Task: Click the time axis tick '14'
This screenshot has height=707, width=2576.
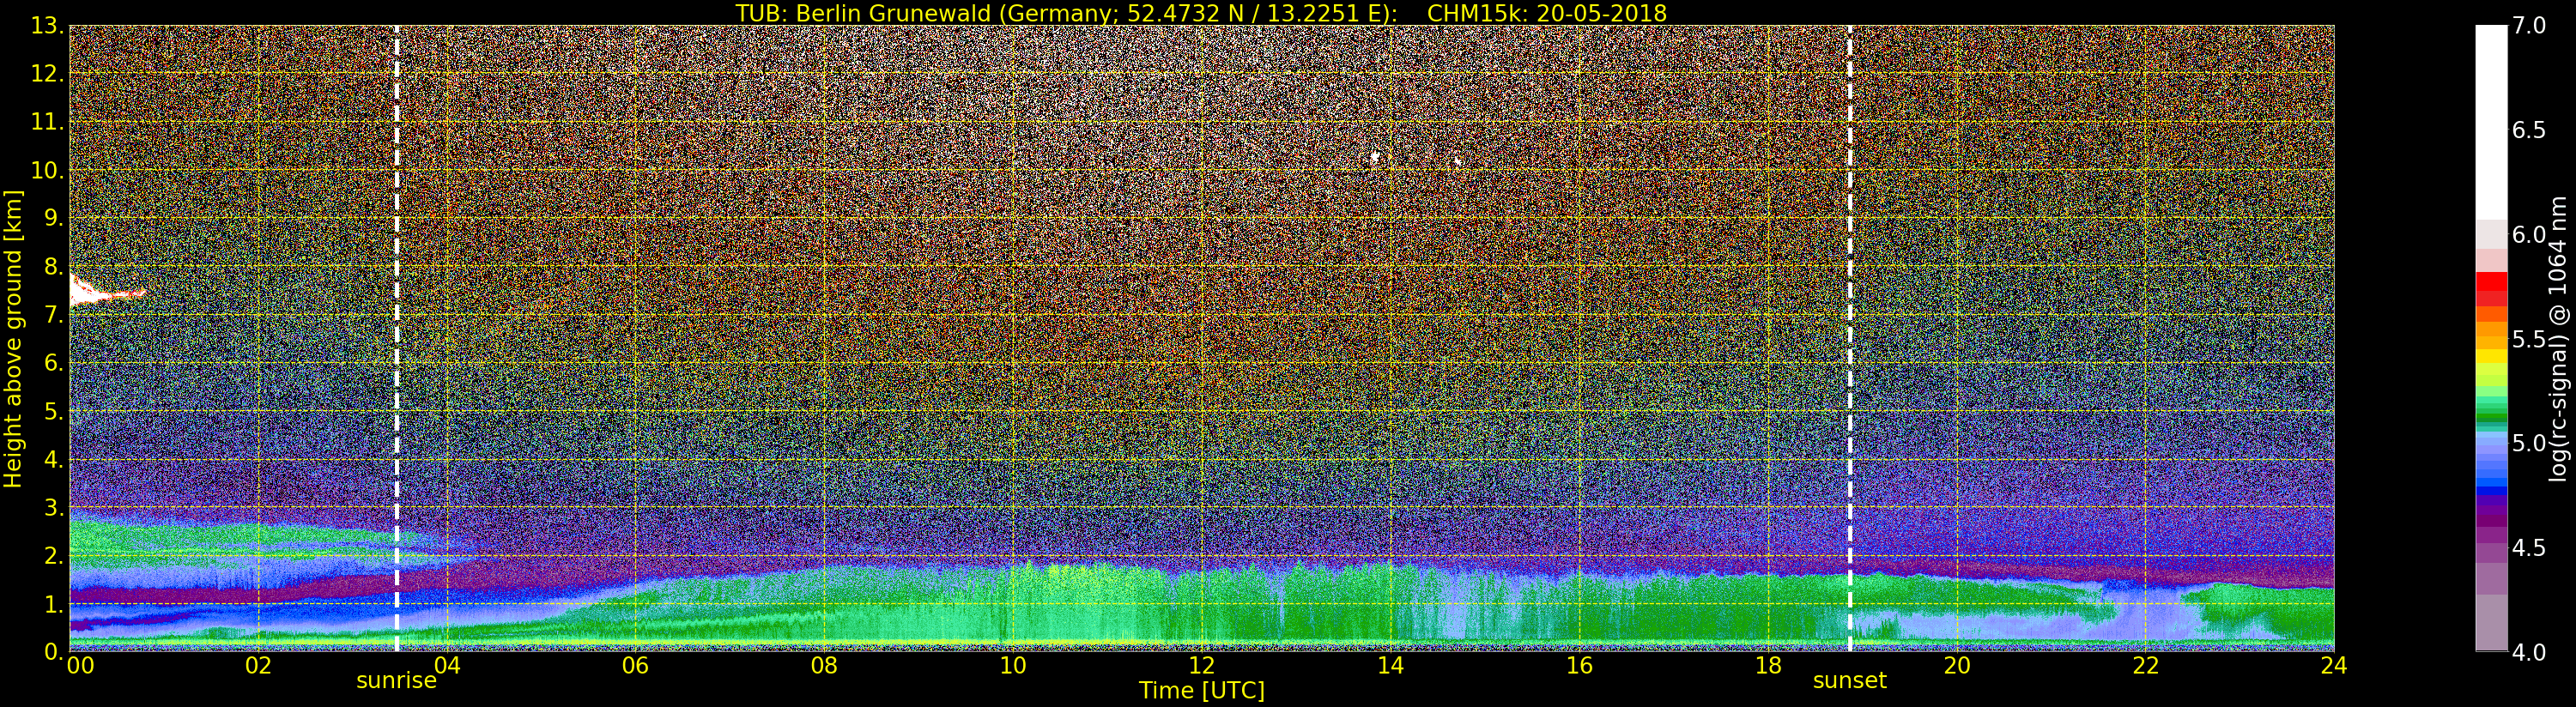Action: (x=1390, y=665)
